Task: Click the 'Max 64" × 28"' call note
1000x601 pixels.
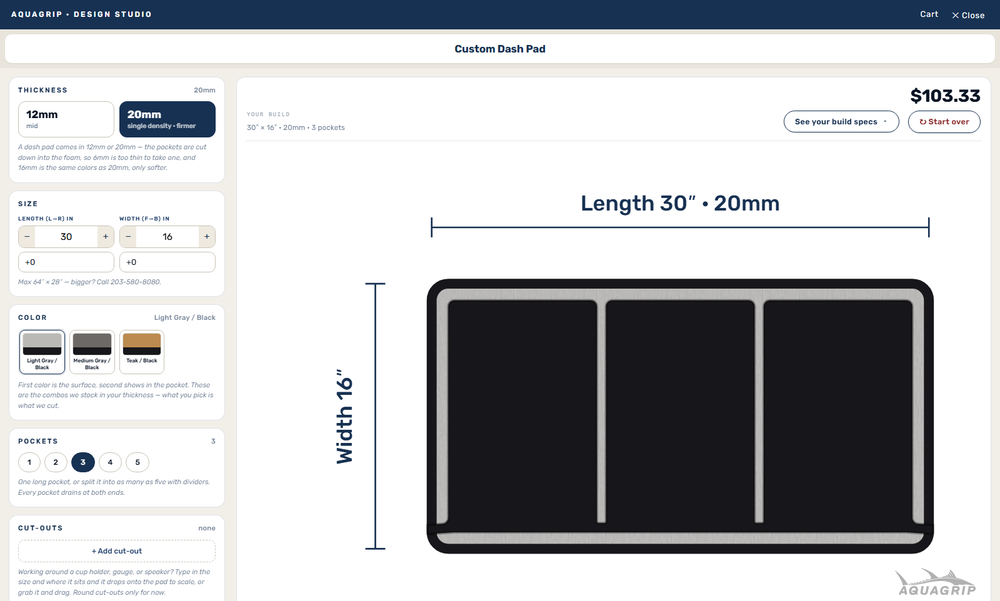Action: click(89, 282)
